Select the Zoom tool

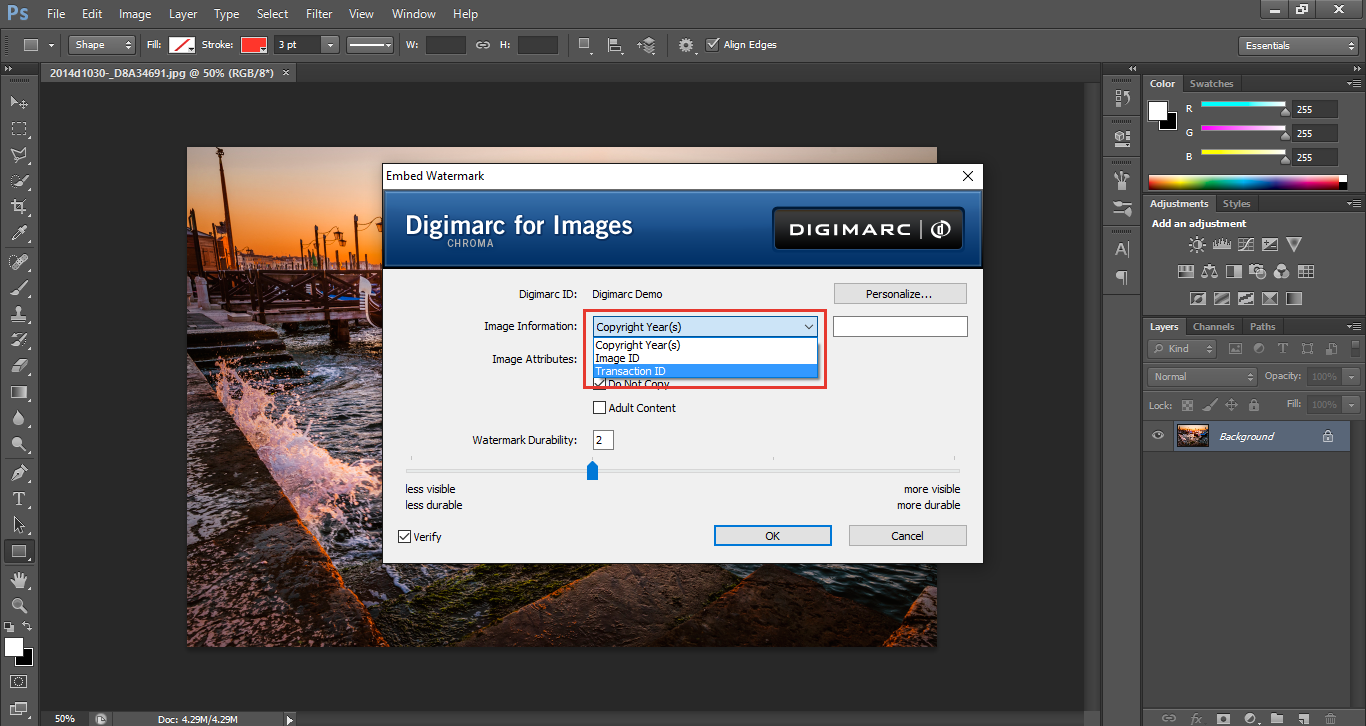[x=19, y=605]
